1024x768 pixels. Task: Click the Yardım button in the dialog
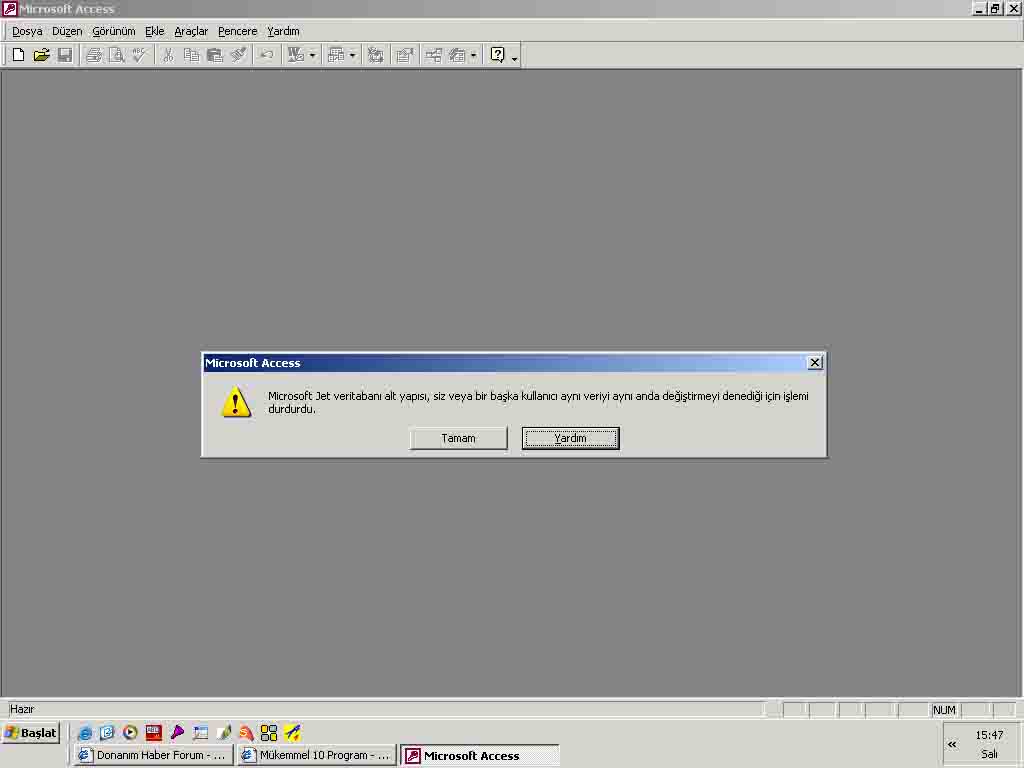click(571, 438)
